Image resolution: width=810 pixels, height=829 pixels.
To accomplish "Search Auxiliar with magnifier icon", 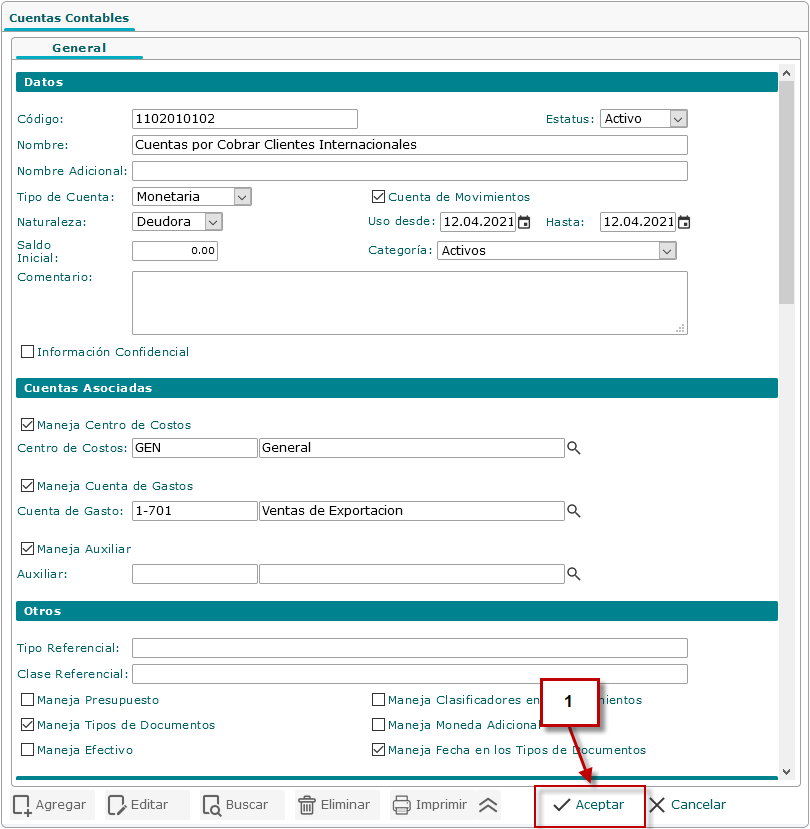I will click(x=574, y=574).
